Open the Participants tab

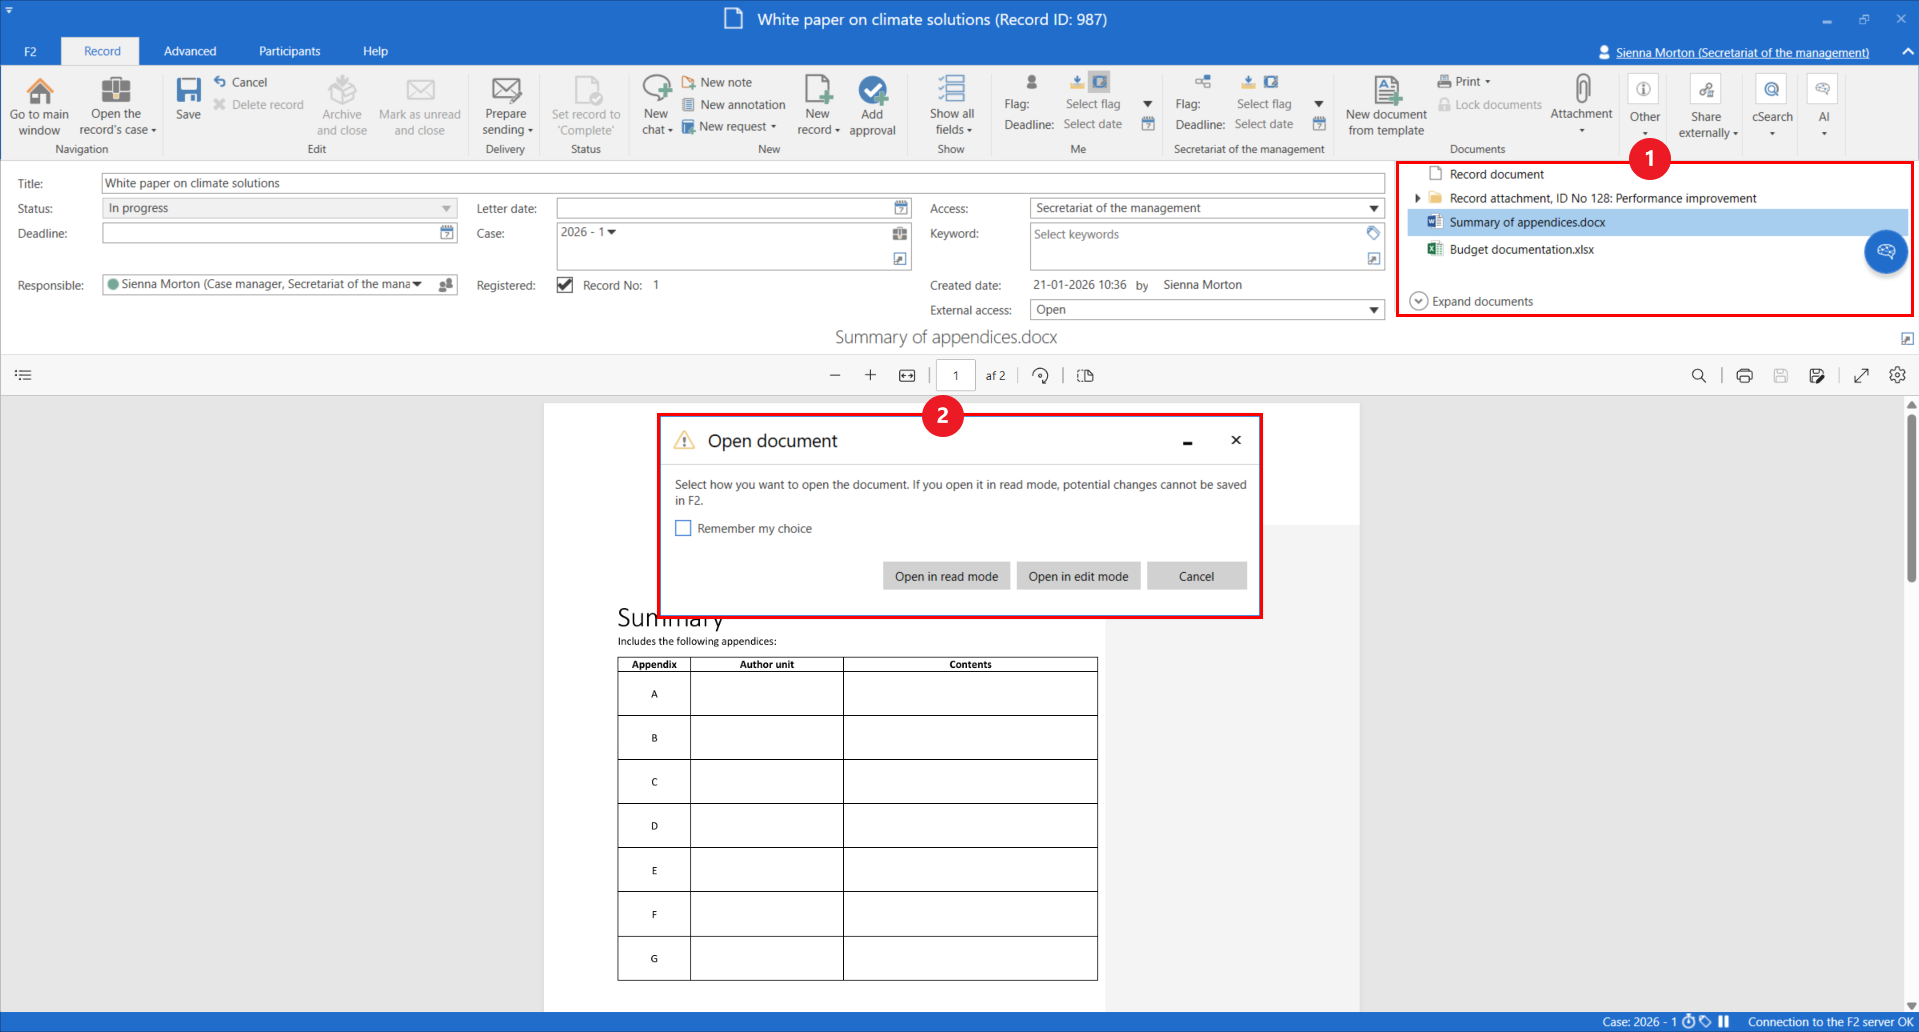click(289, 51)
